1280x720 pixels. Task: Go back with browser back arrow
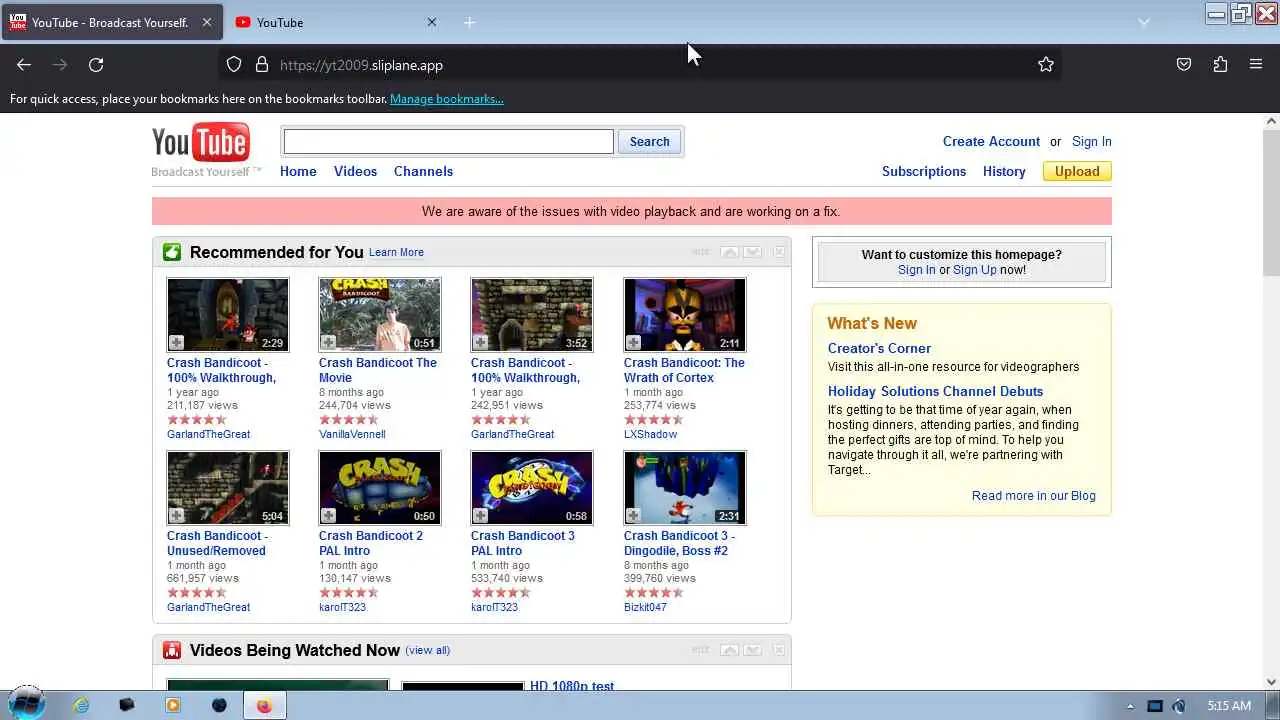(x=24, y=65)
